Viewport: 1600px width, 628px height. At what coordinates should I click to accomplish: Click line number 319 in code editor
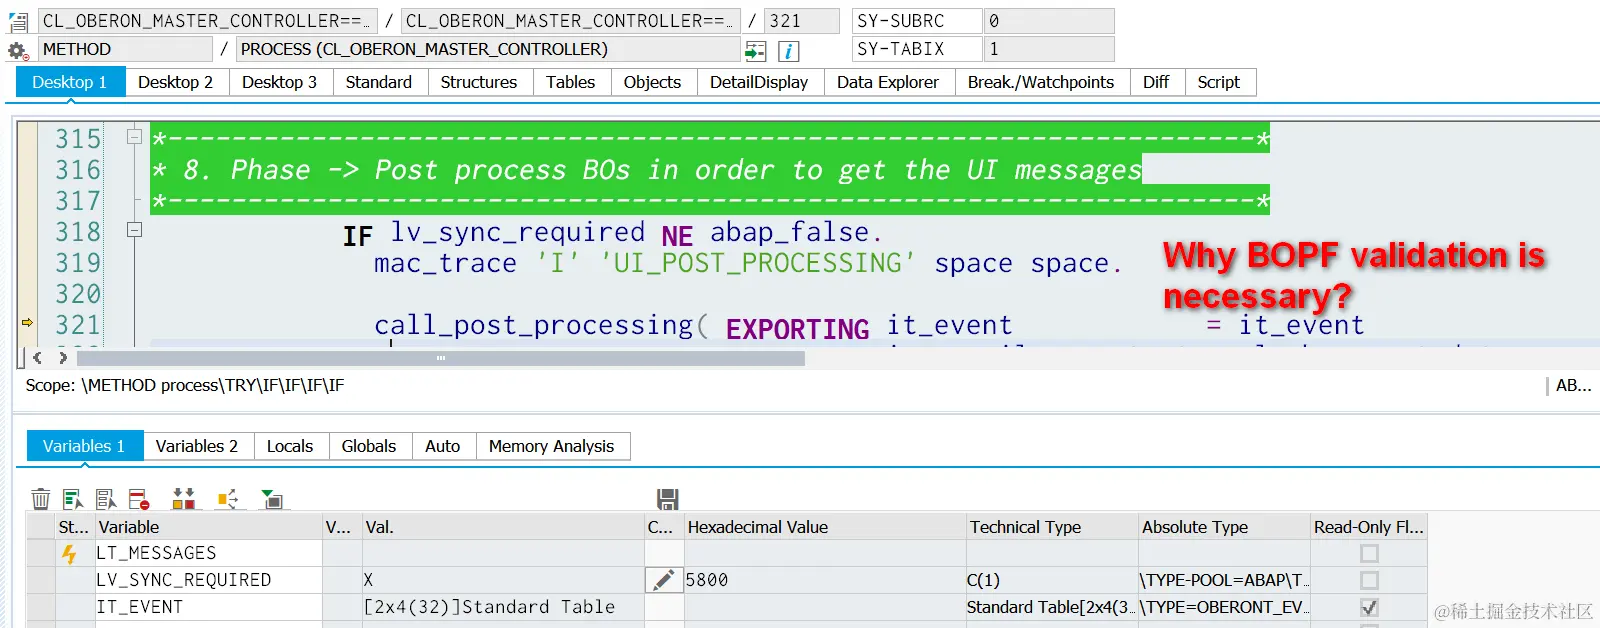click(x=78, y=263)
